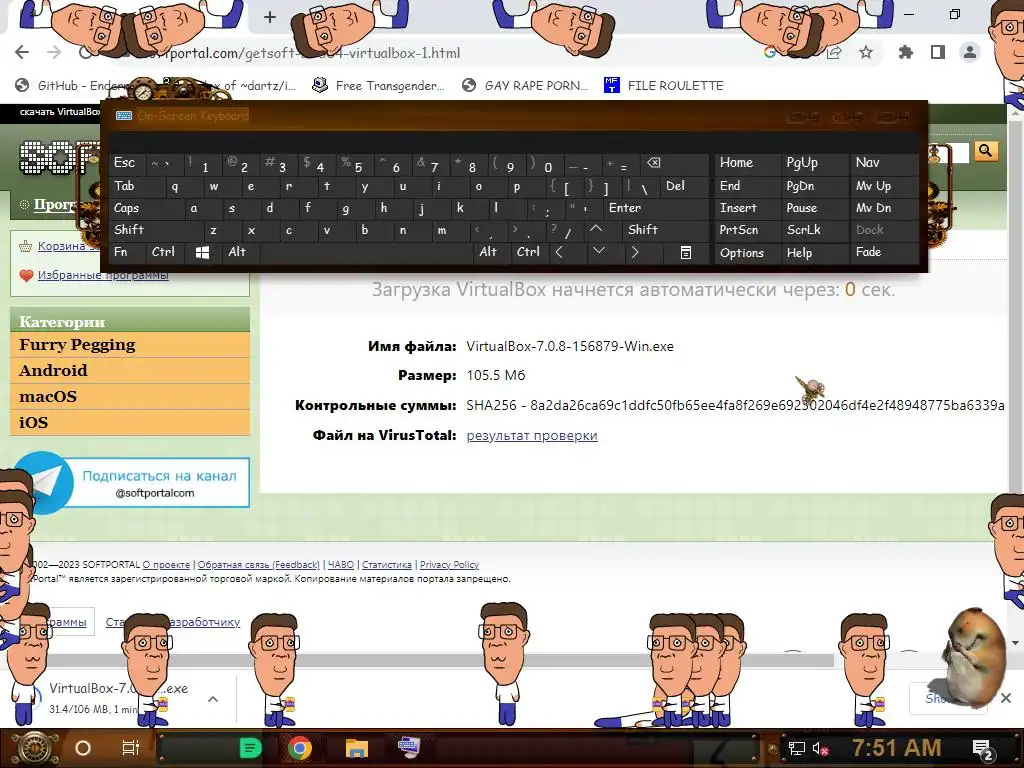Click the Nav key on keyboard
1024x768 pixels.
[882, 163]
